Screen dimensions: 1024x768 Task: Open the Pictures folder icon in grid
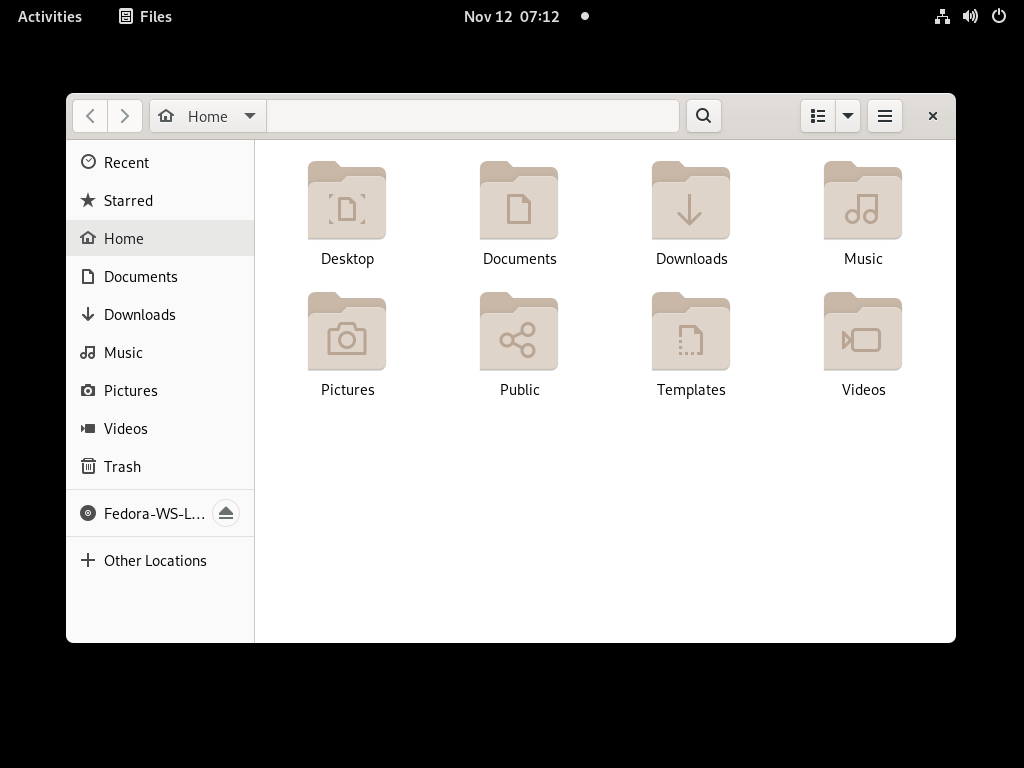(347, 332)
